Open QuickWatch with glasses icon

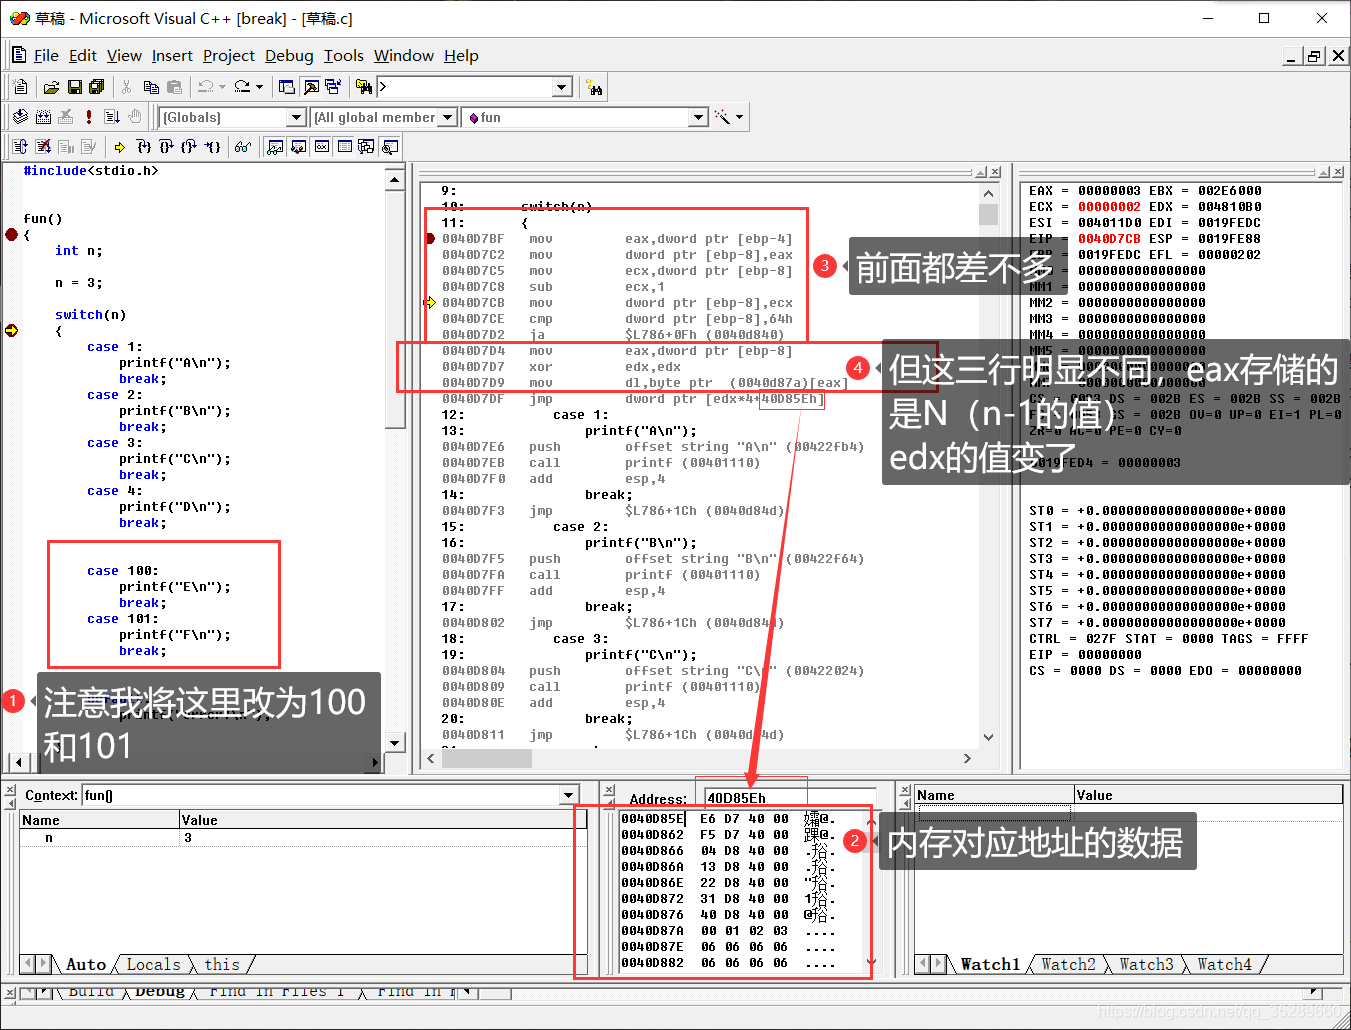click(x=242, y=147)
